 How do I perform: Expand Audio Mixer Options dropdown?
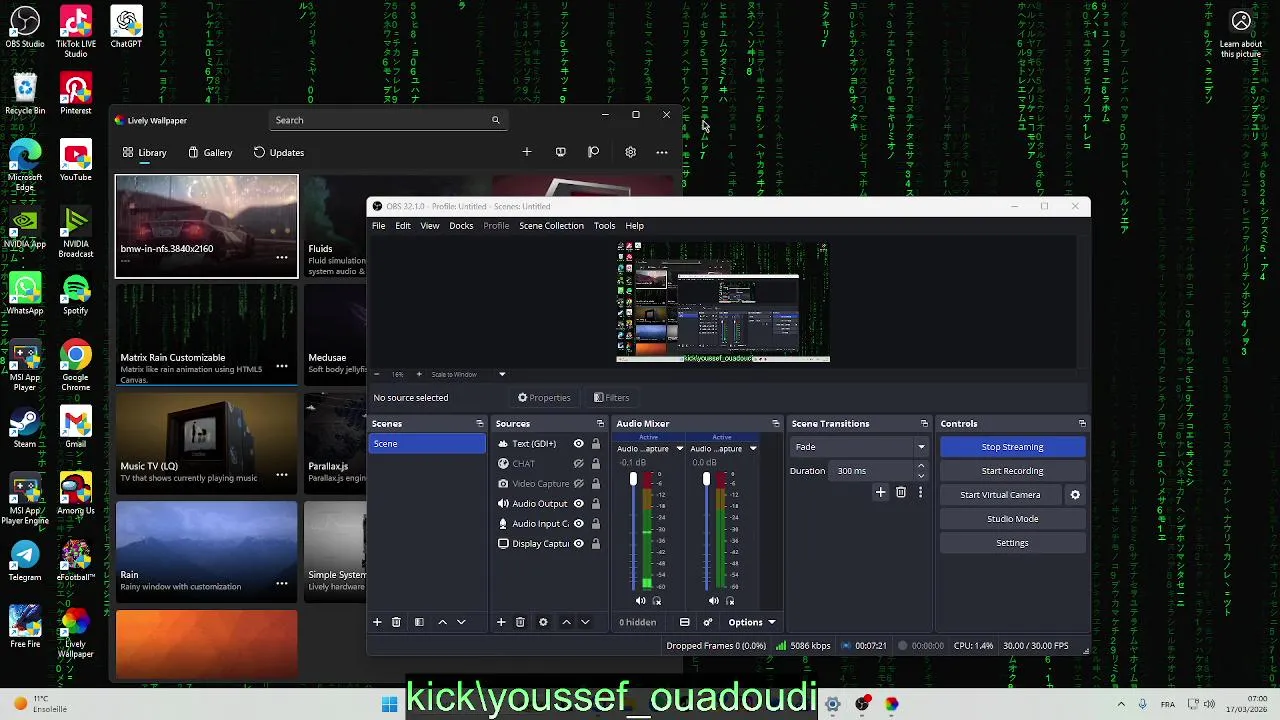point(751,622)
